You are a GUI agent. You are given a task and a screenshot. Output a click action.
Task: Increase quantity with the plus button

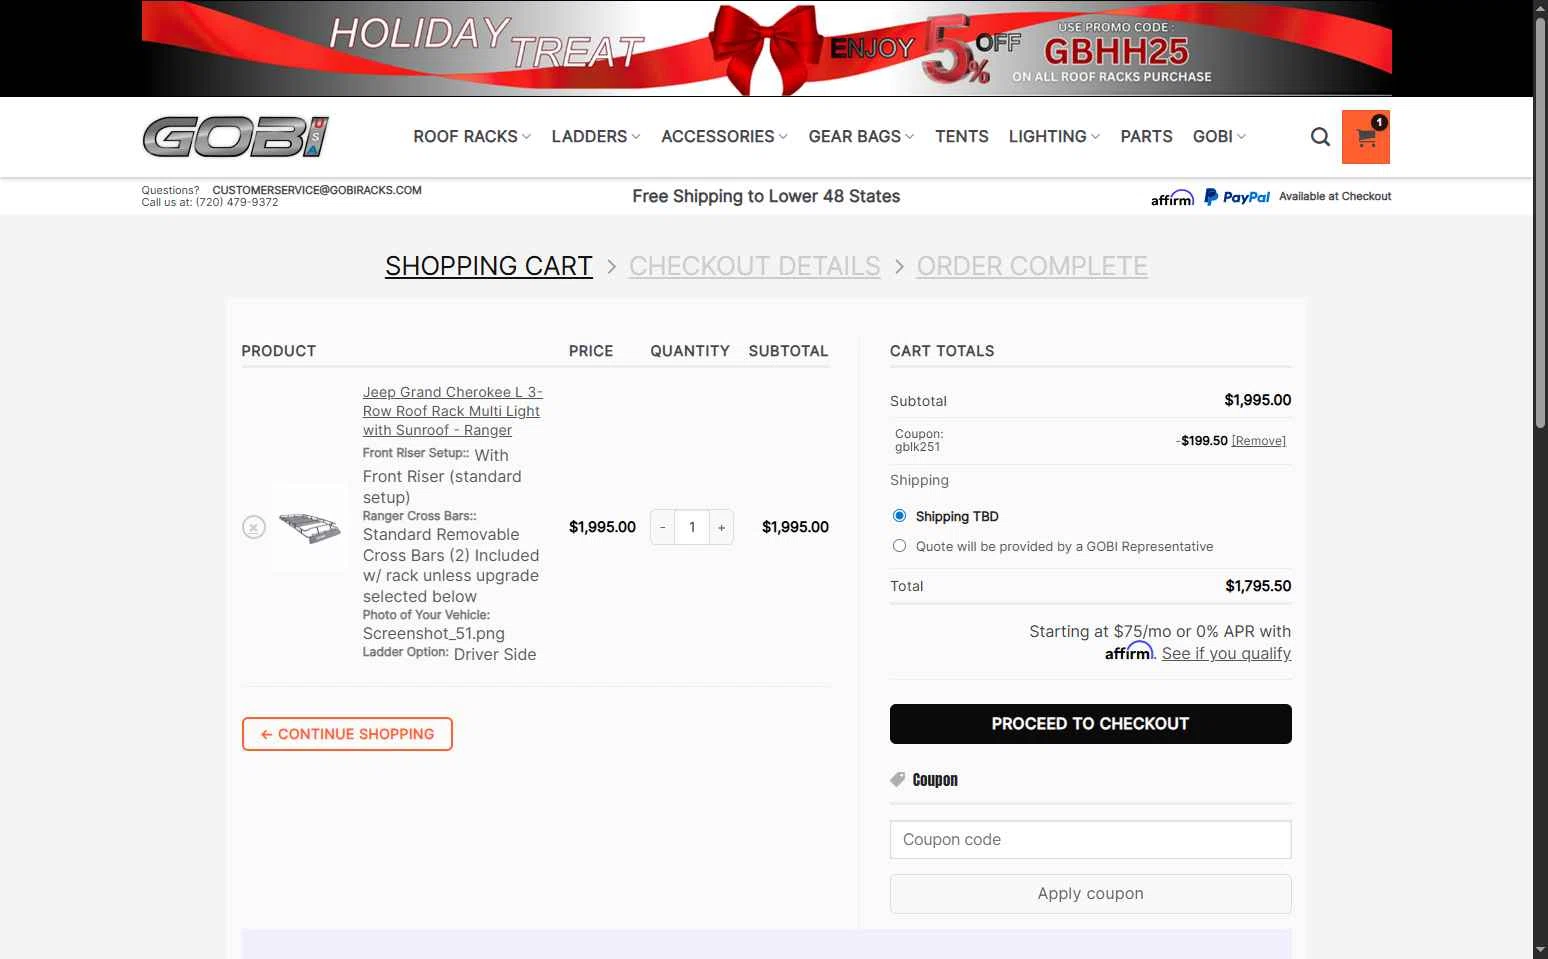tap(721, 527)
